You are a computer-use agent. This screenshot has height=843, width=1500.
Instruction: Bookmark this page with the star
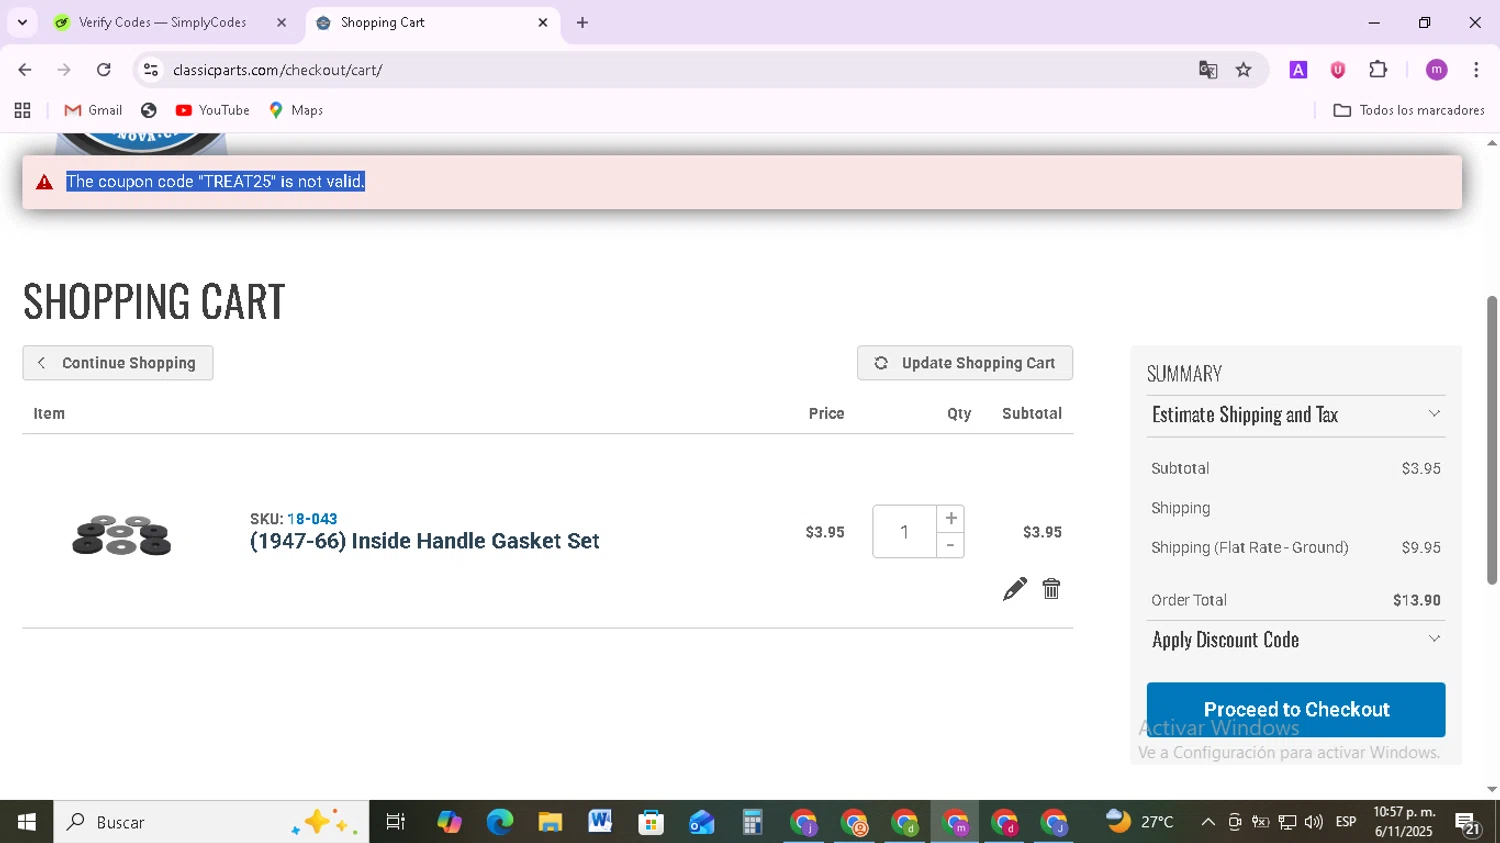[1244, 70]
